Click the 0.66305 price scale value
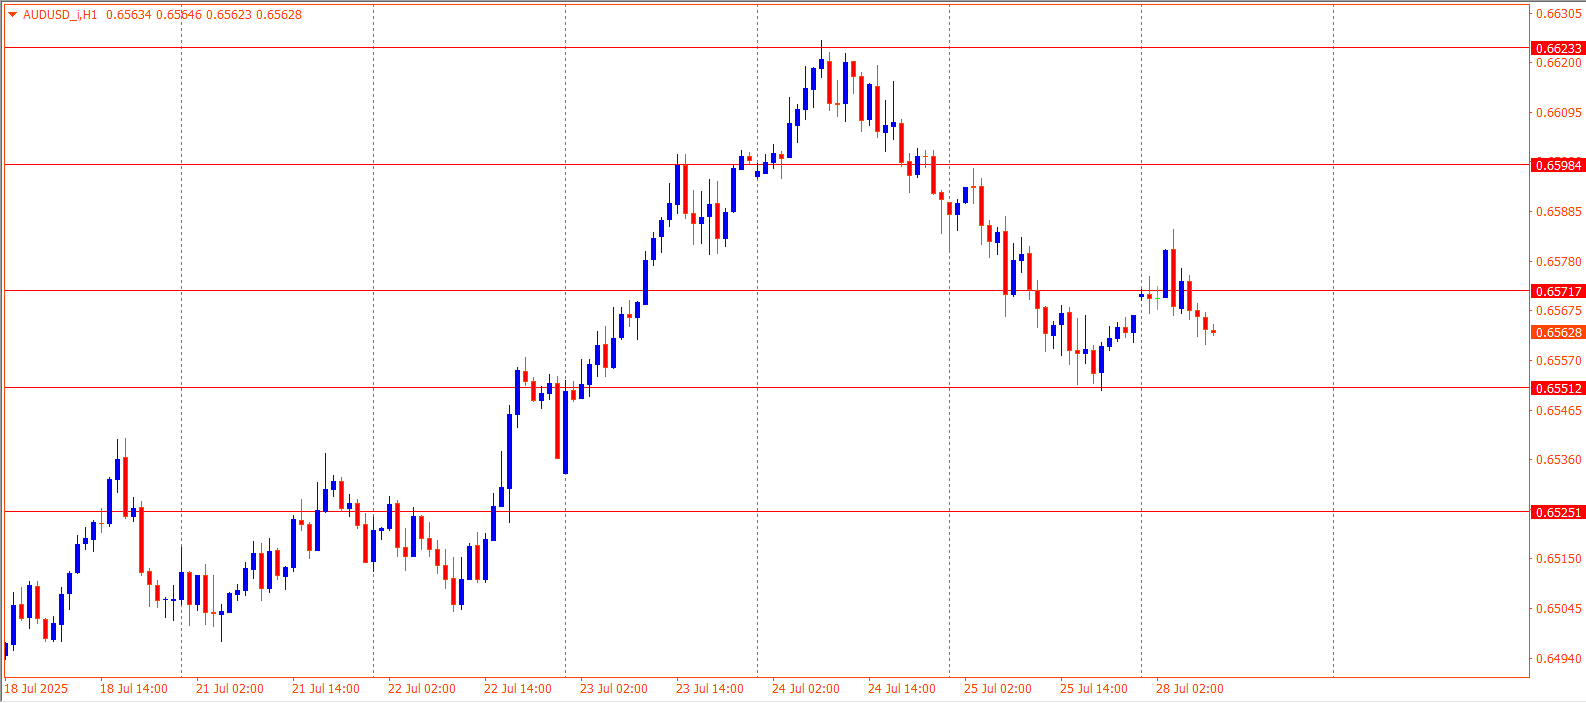The image size is (1586, 703). (1558, 14)
